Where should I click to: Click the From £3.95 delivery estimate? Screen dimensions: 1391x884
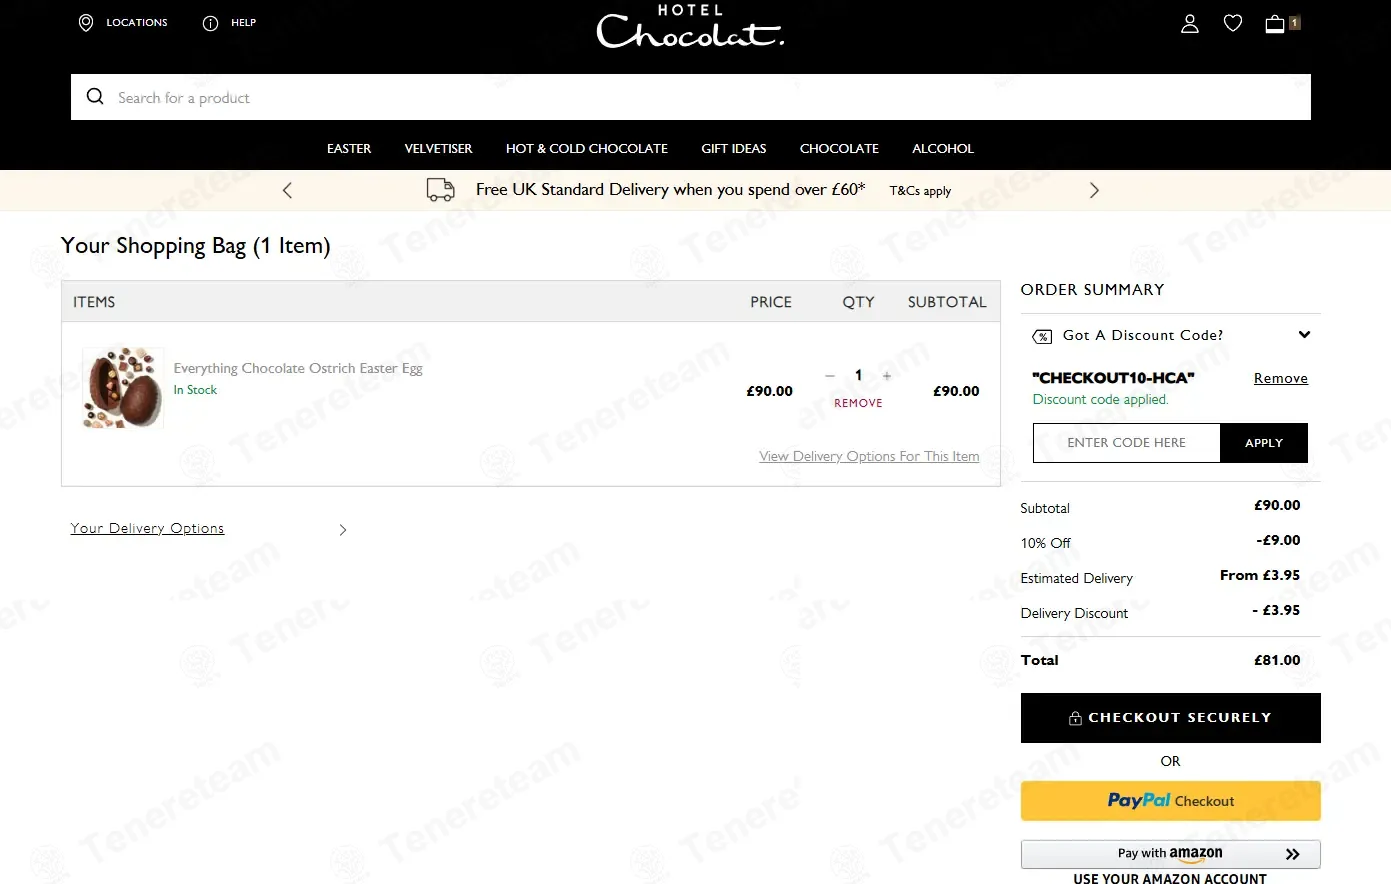pyautogui.click(x=1260, y=575)
